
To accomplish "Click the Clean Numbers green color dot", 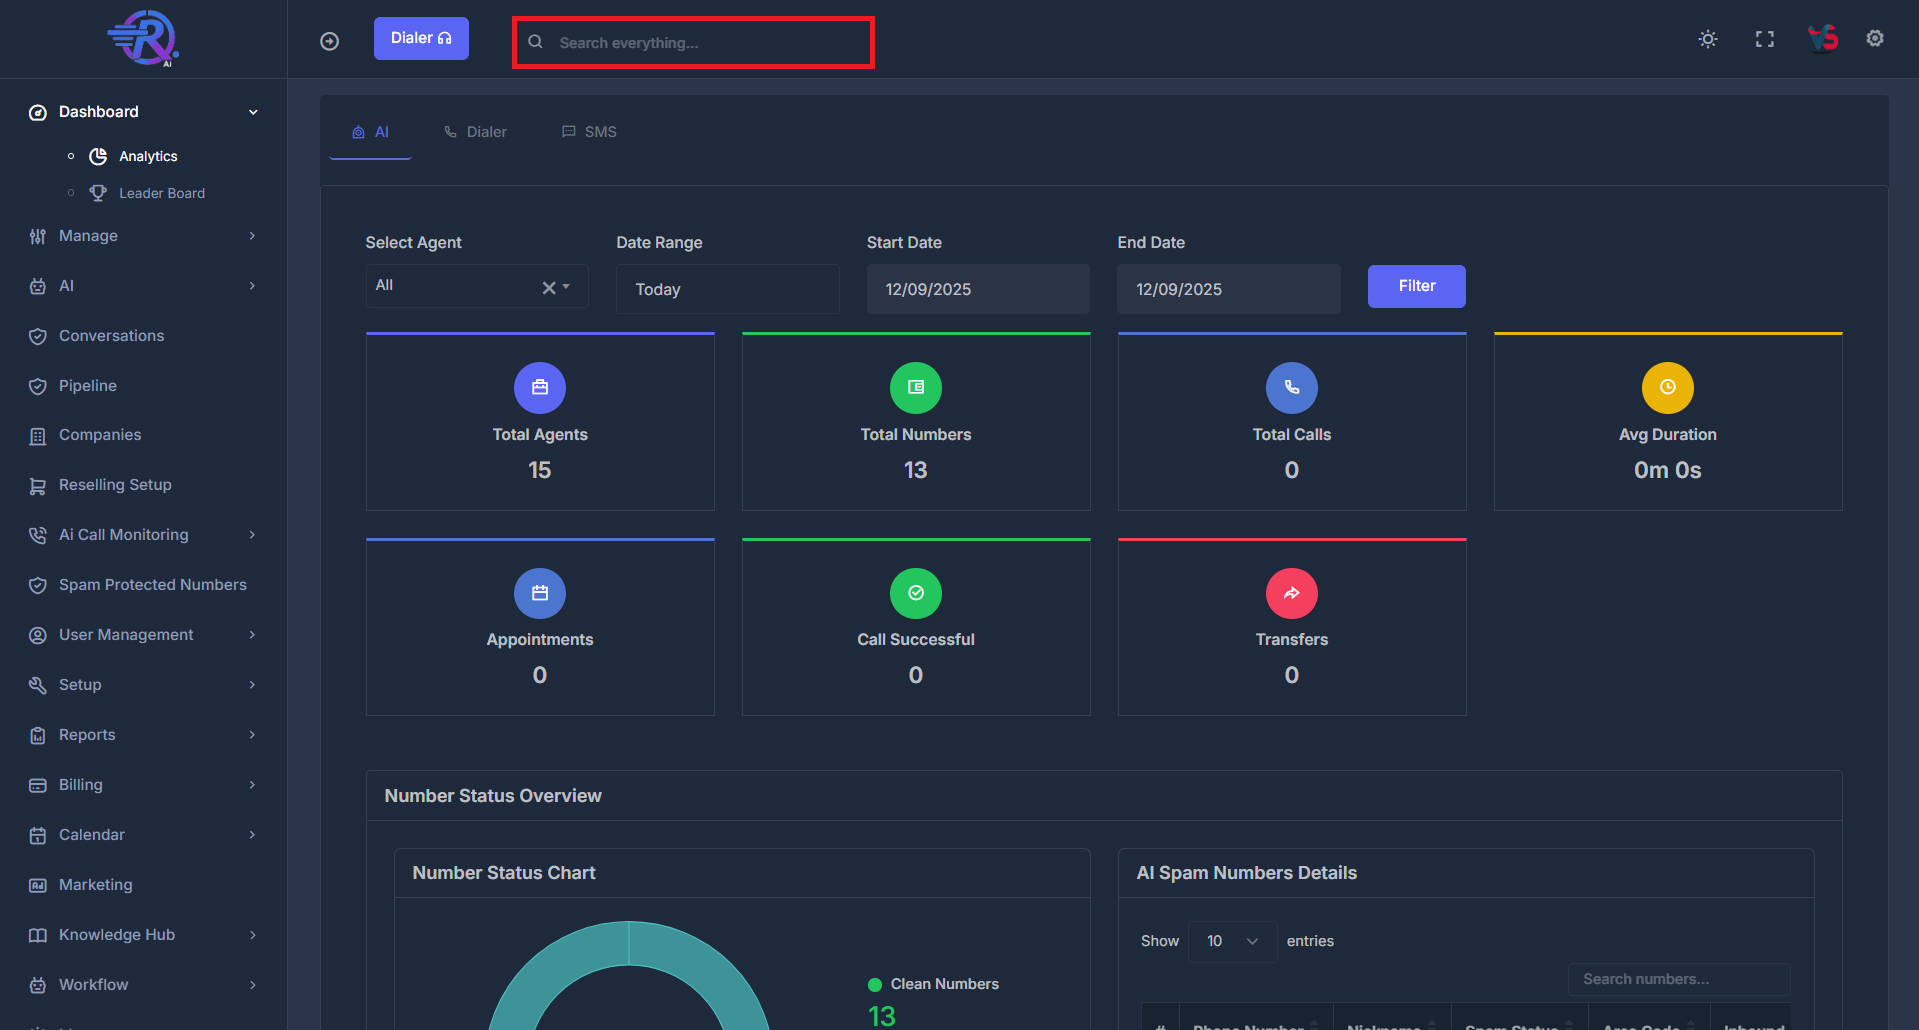I will click(875, 984).
